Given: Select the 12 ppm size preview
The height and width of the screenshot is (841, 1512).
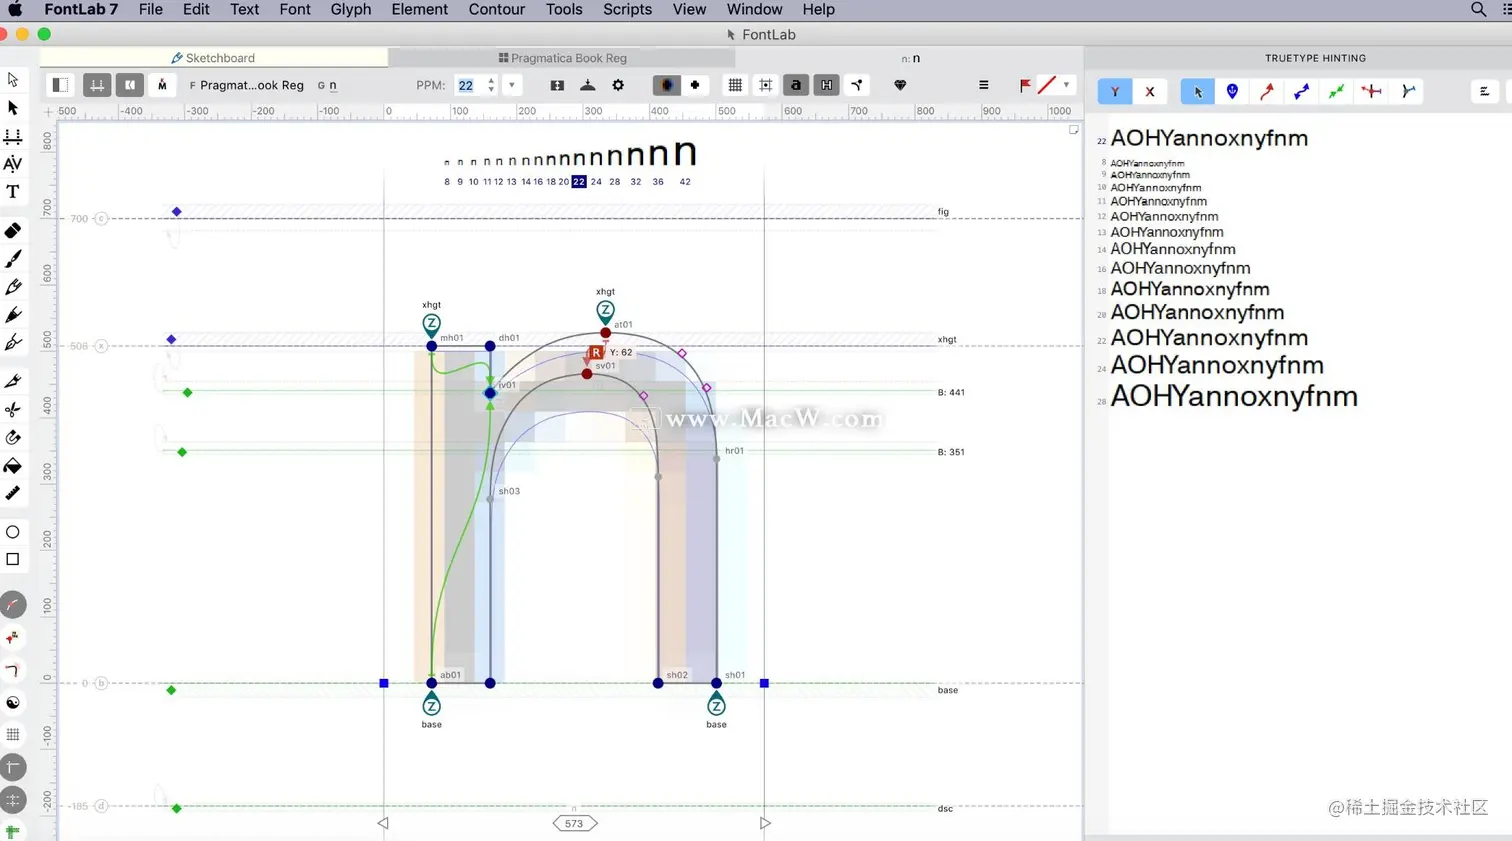Looking at the screenshot, I should [499, 181].
